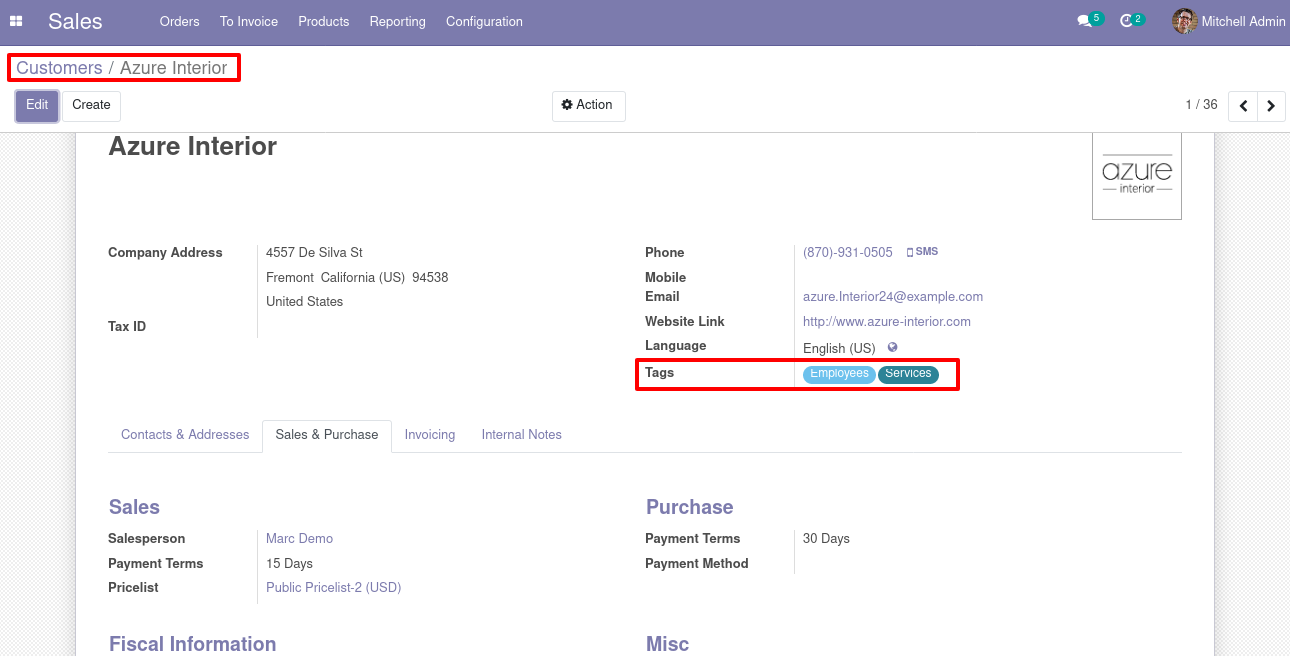Switch to the Invoicing tab
Viewport: 1290px width, 656px height.
pos(430,435)
